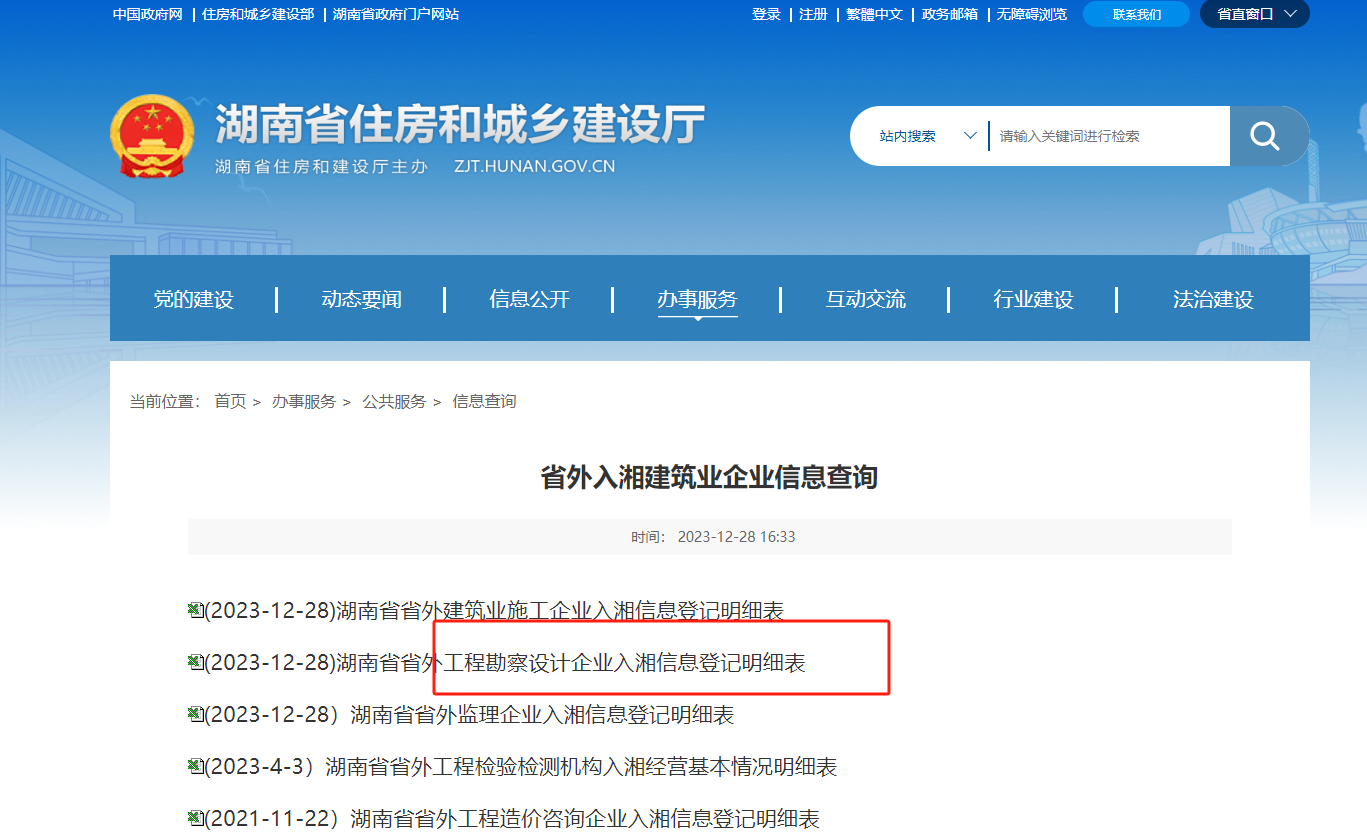
Task: Select the 办事服务 nav item
Action: pos(697,299)
